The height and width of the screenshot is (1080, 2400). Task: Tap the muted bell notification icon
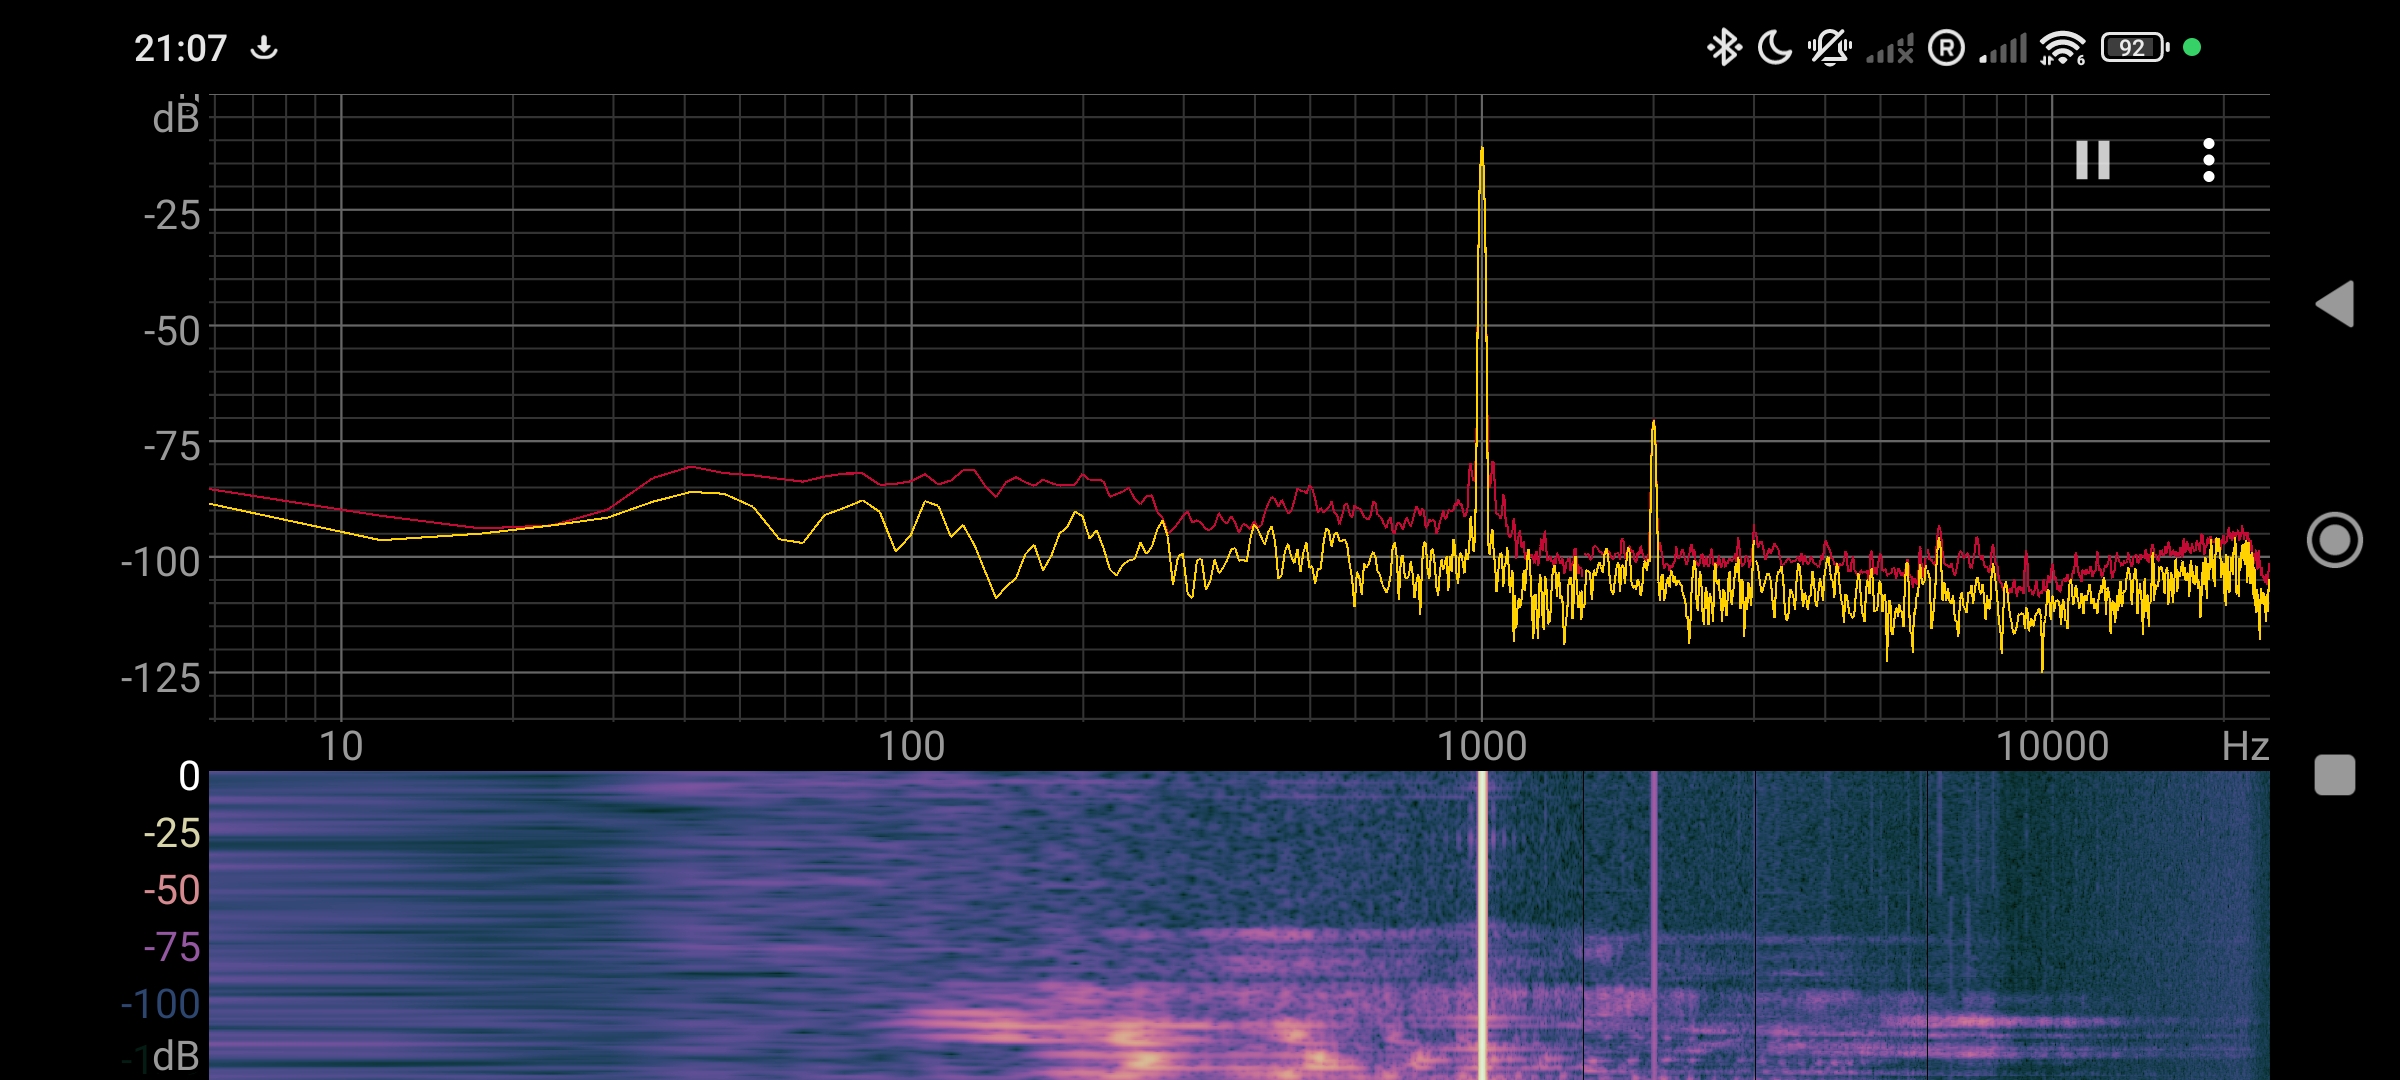pos(1829,47)
